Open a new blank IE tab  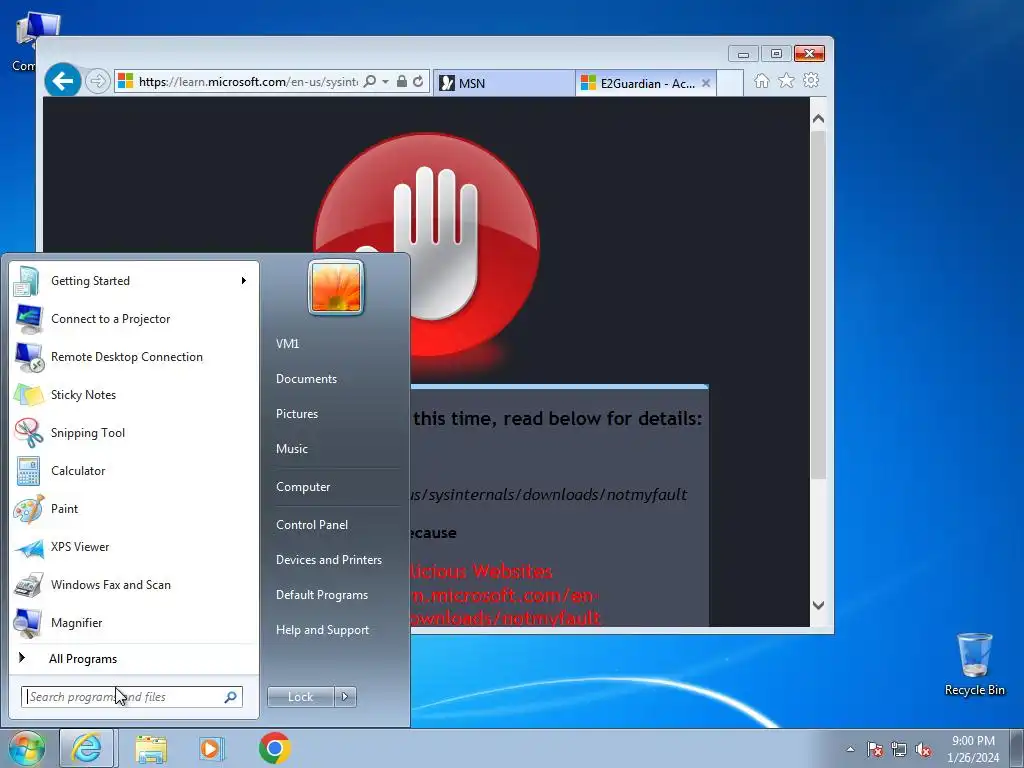730,83
